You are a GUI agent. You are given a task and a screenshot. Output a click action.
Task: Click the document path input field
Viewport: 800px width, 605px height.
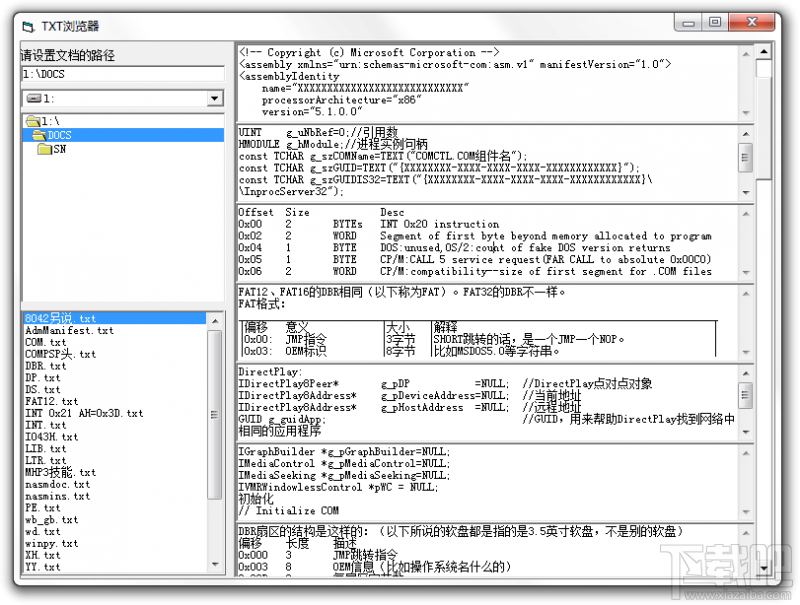[x=123, y=74]
